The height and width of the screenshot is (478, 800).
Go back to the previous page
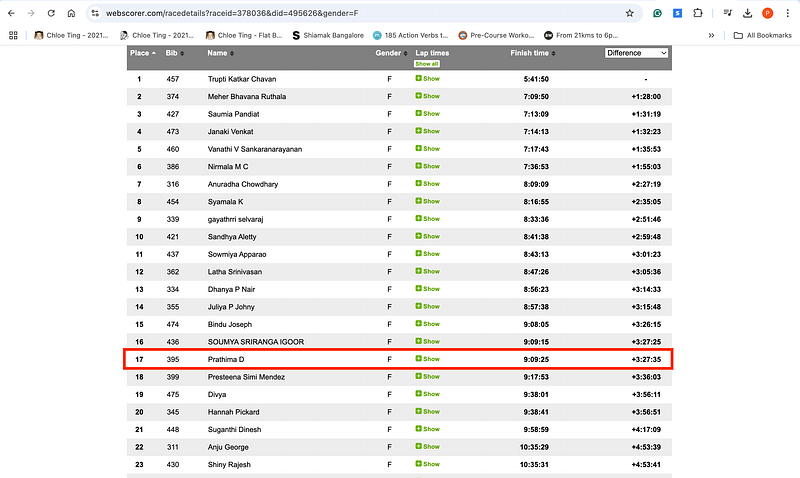11,13
